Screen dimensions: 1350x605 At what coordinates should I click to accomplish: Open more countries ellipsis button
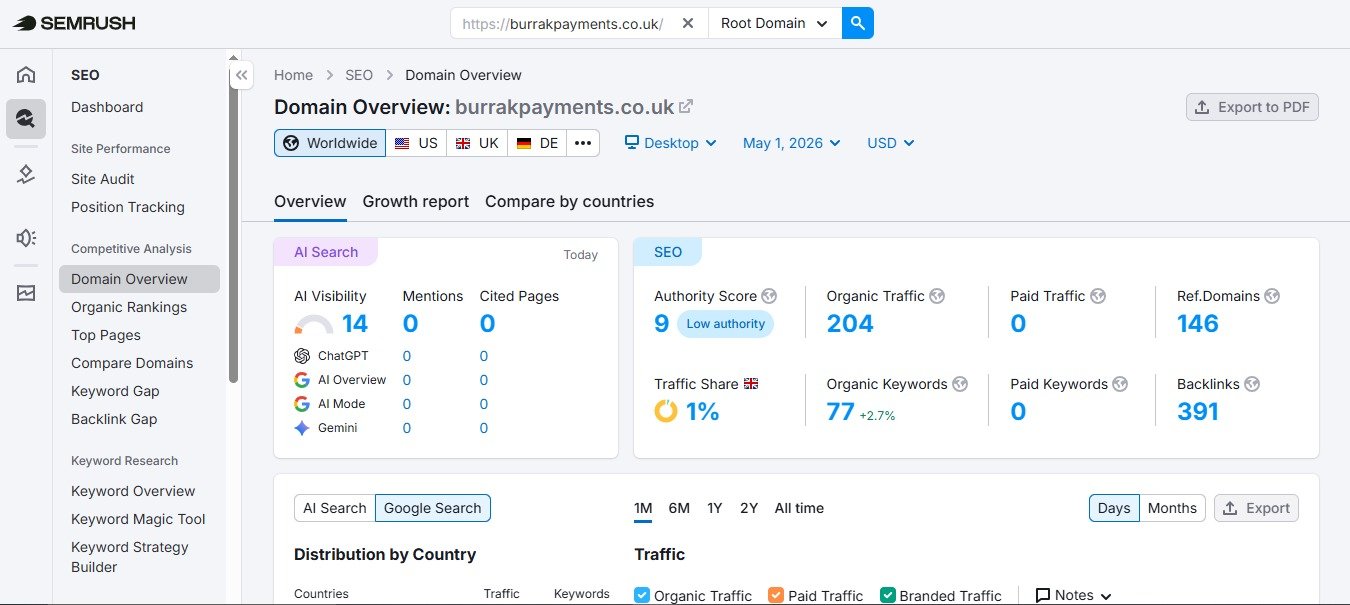[583, 143]
